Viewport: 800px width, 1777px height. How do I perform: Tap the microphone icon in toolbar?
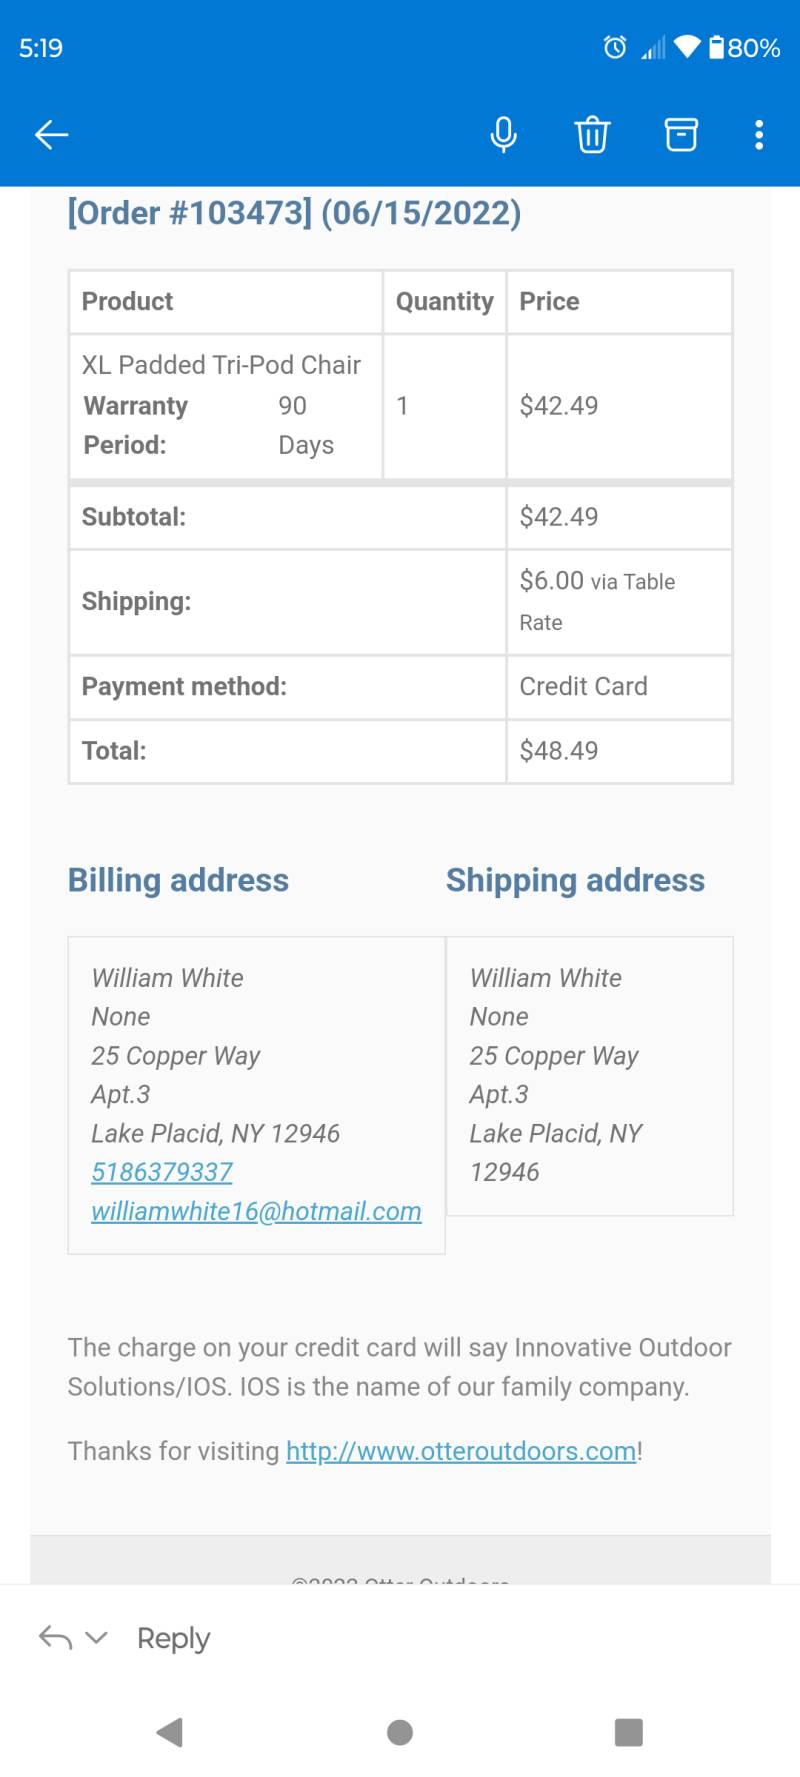click(504, 134)
